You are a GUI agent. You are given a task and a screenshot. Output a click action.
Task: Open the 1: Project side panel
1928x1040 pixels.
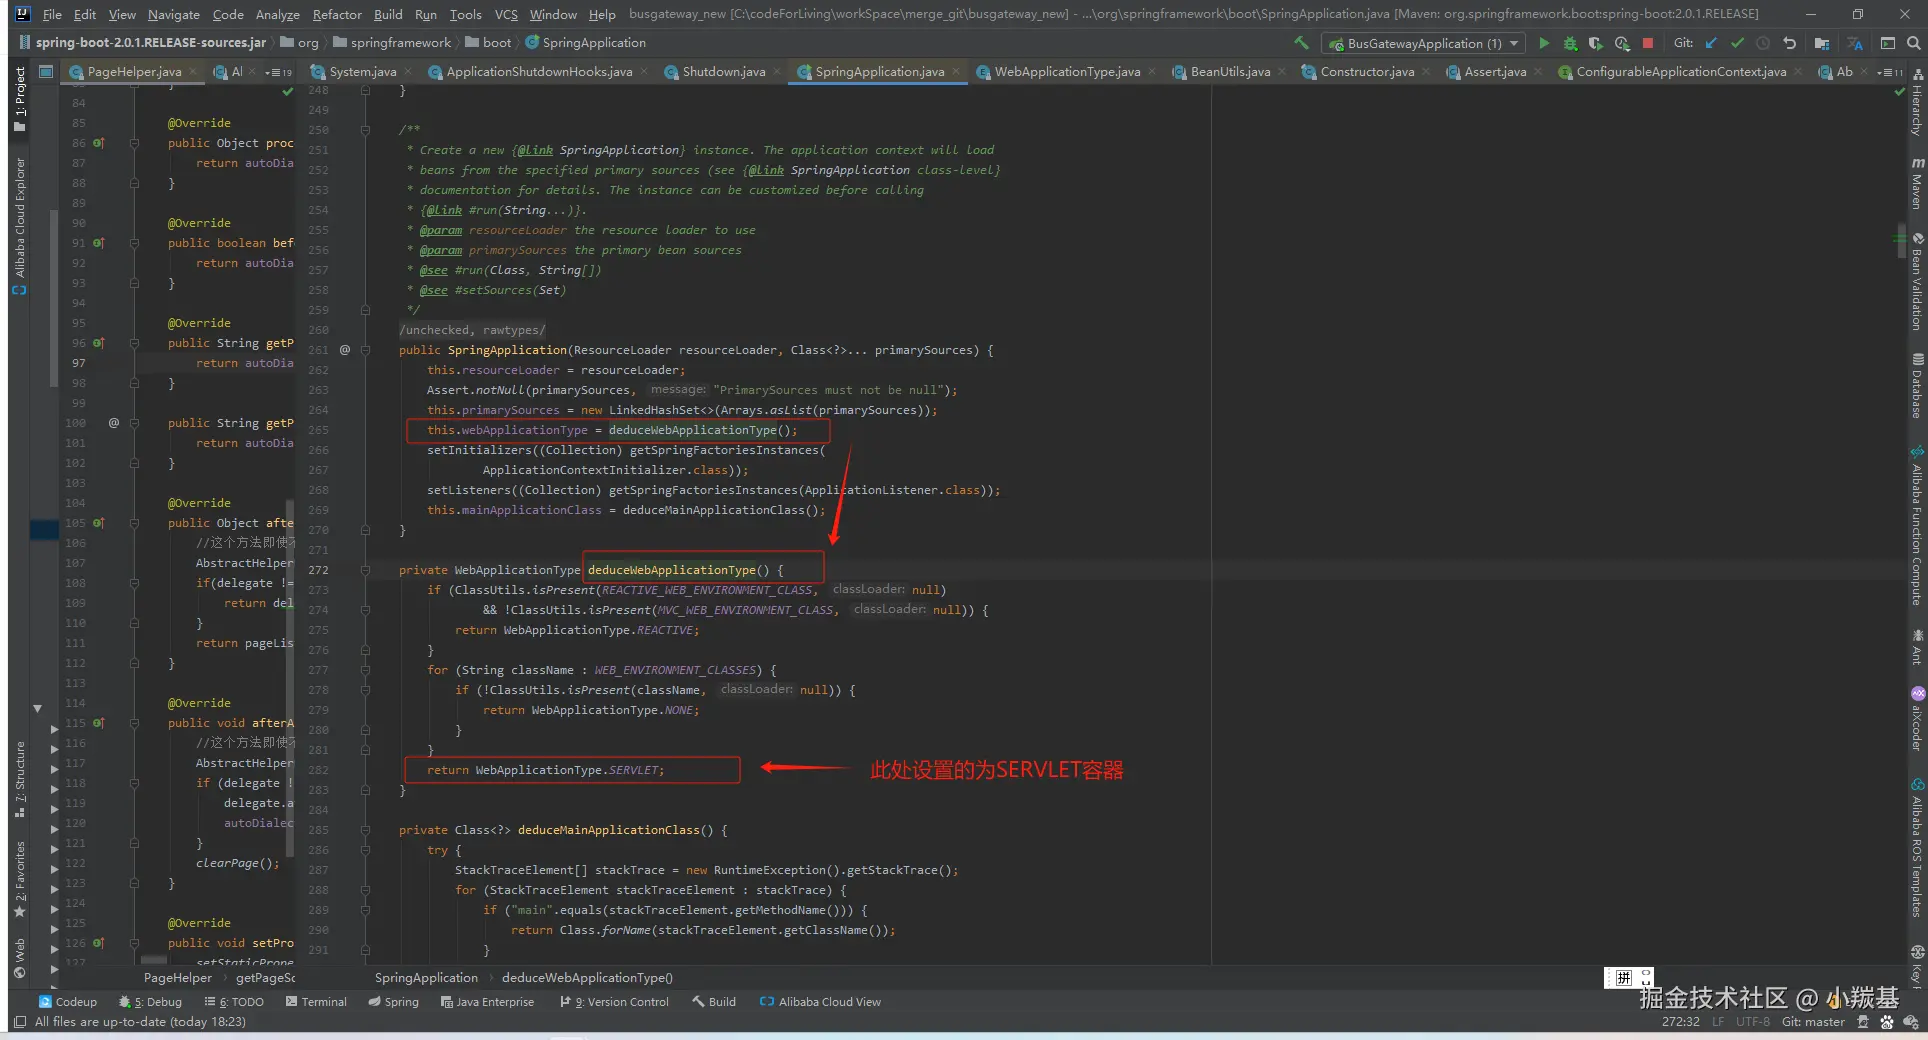pyautogui.click(x=20, y=98)
